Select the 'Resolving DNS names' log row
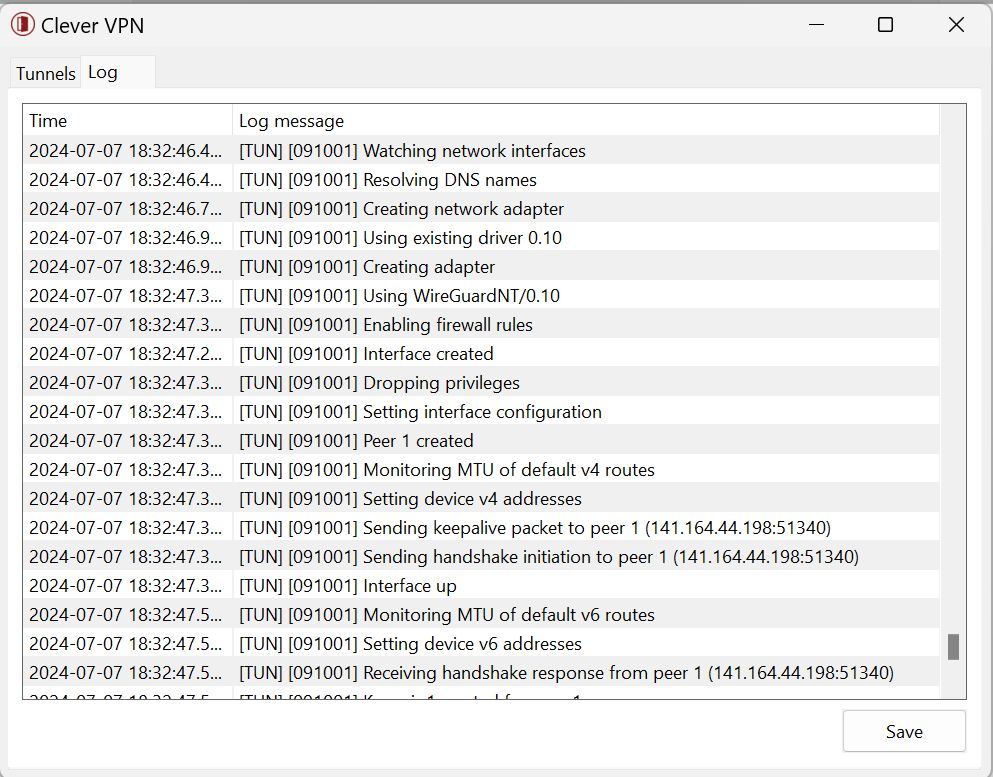993x777 pixels. click(481, 180)
